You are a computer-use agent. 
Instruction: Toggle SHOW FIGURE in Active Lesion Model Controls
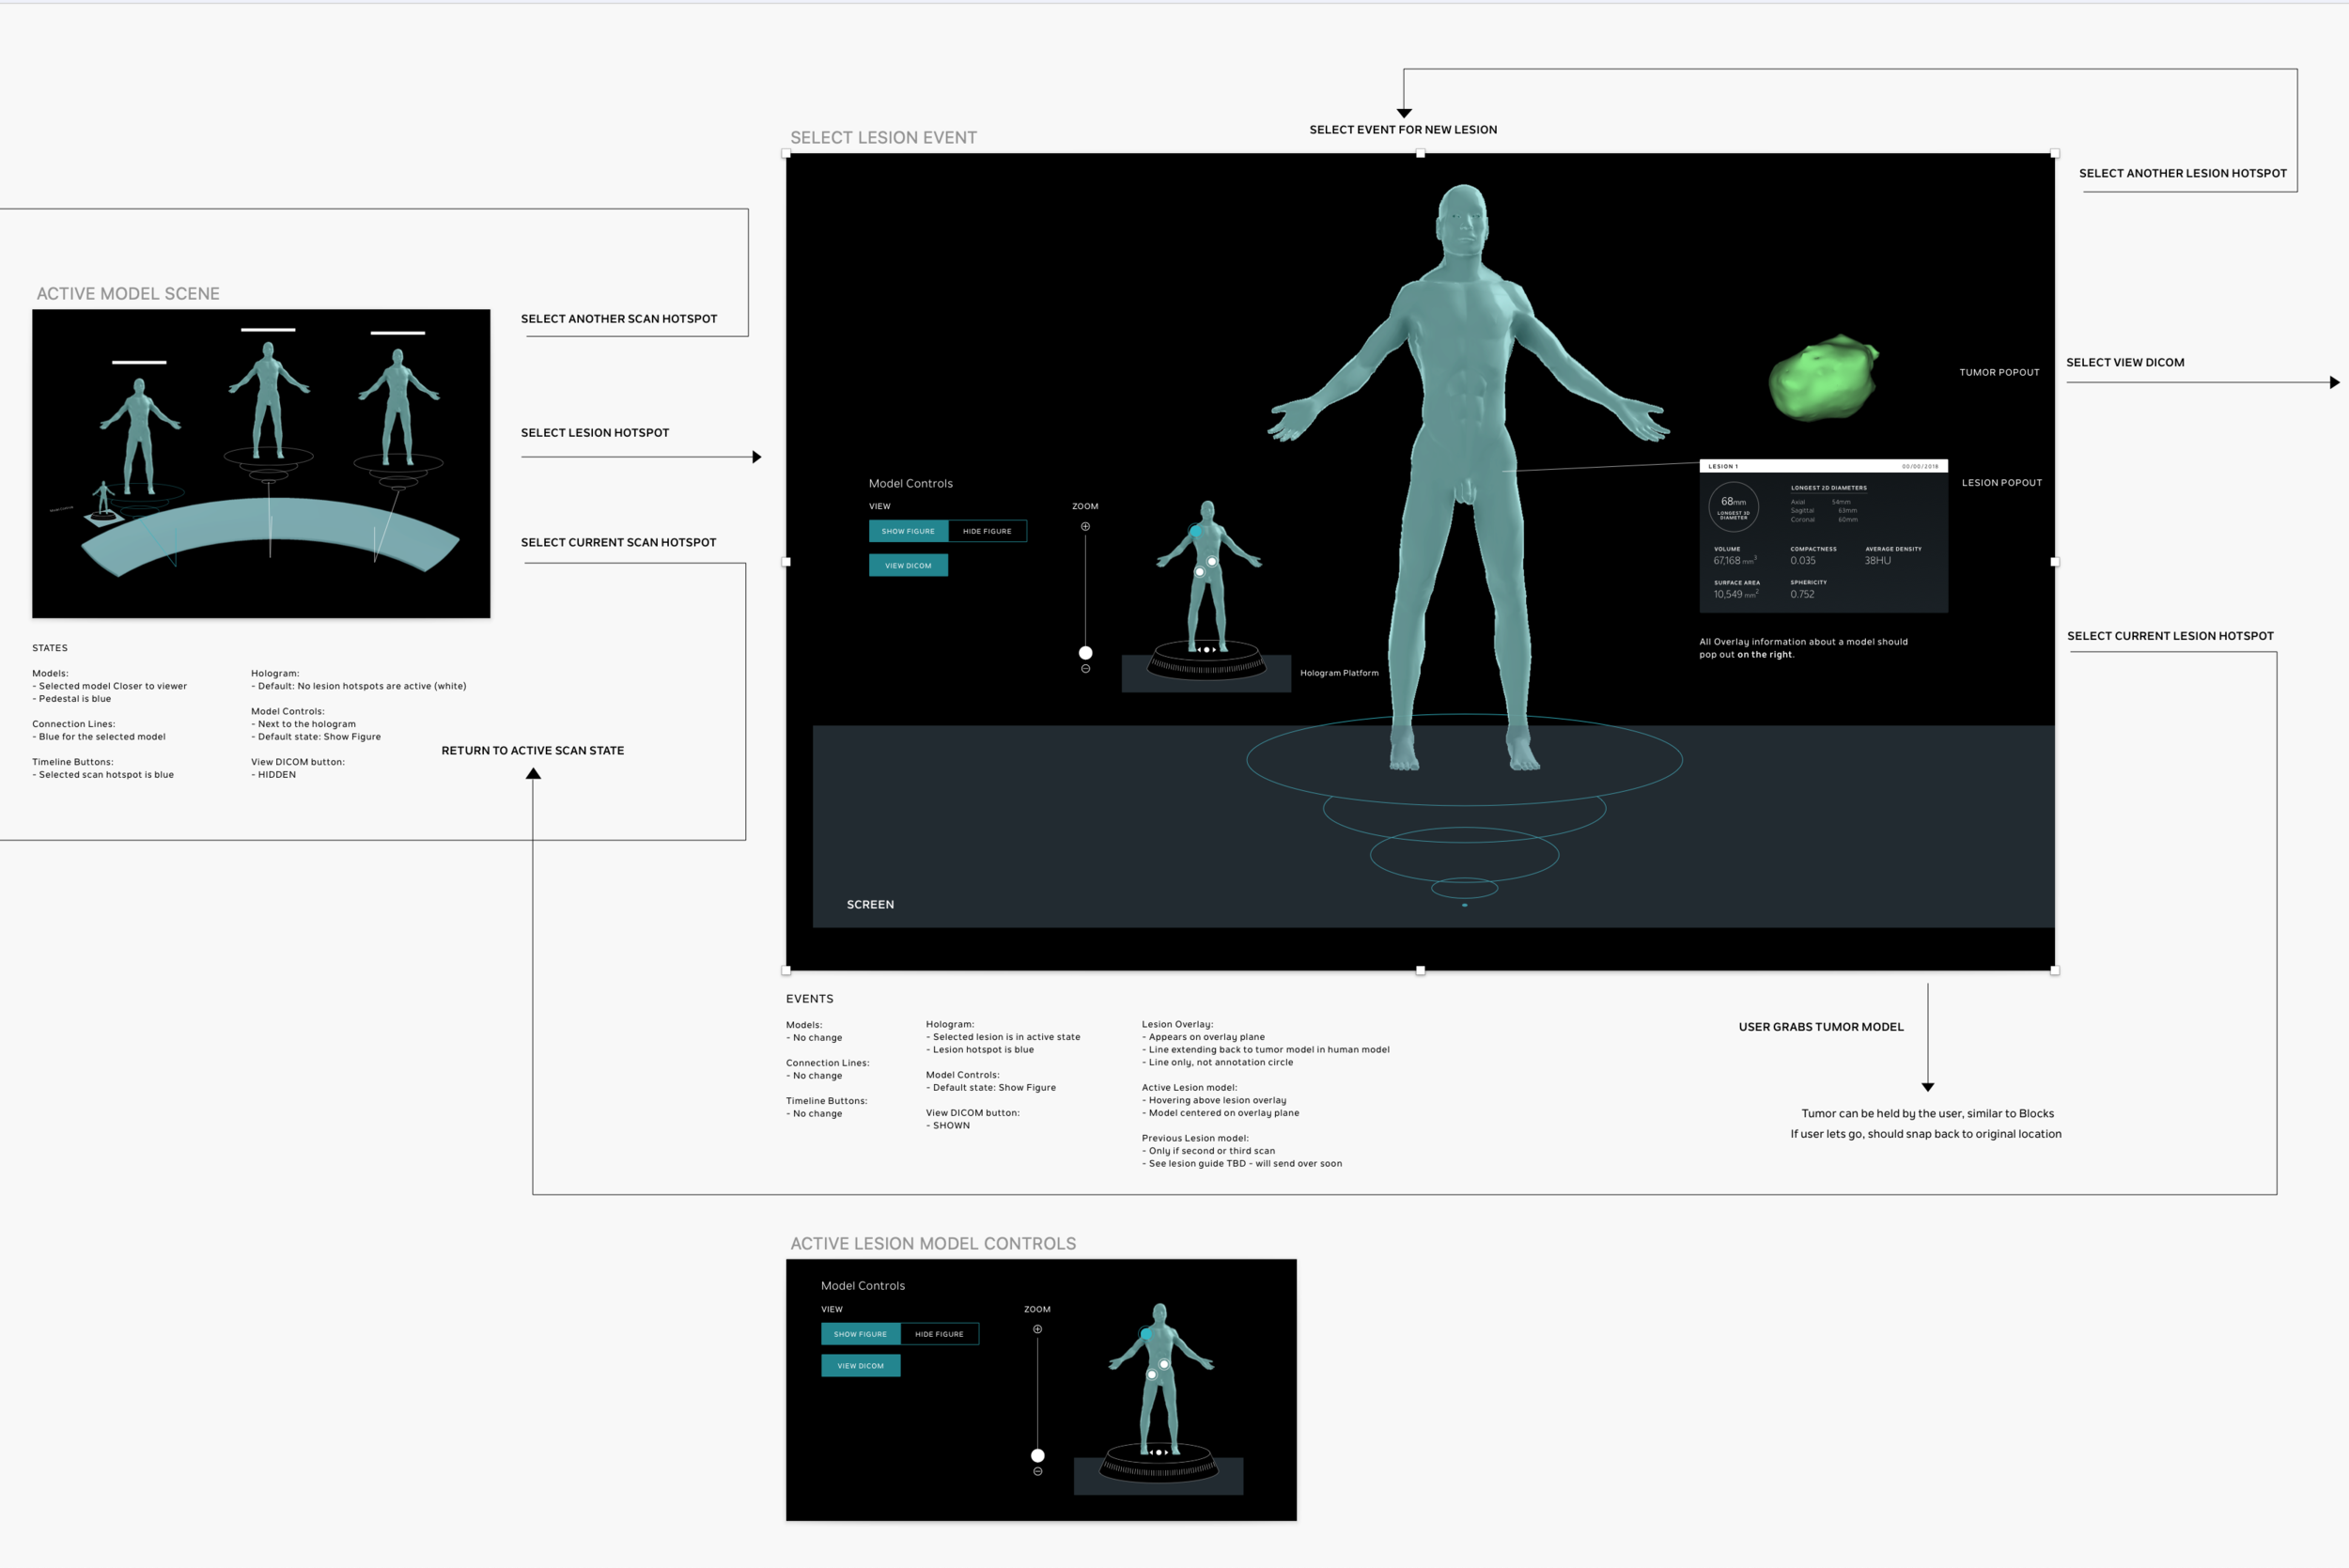click(x=861, y=1333)
